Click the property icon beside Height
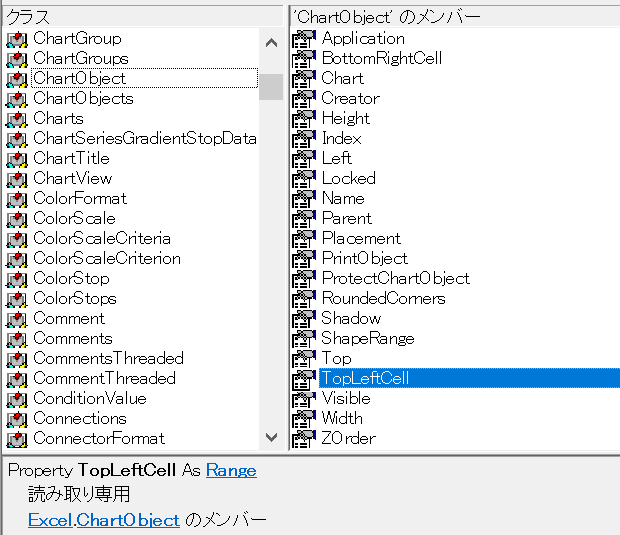The width and height of the screenshot is (620, 535). 304,119
